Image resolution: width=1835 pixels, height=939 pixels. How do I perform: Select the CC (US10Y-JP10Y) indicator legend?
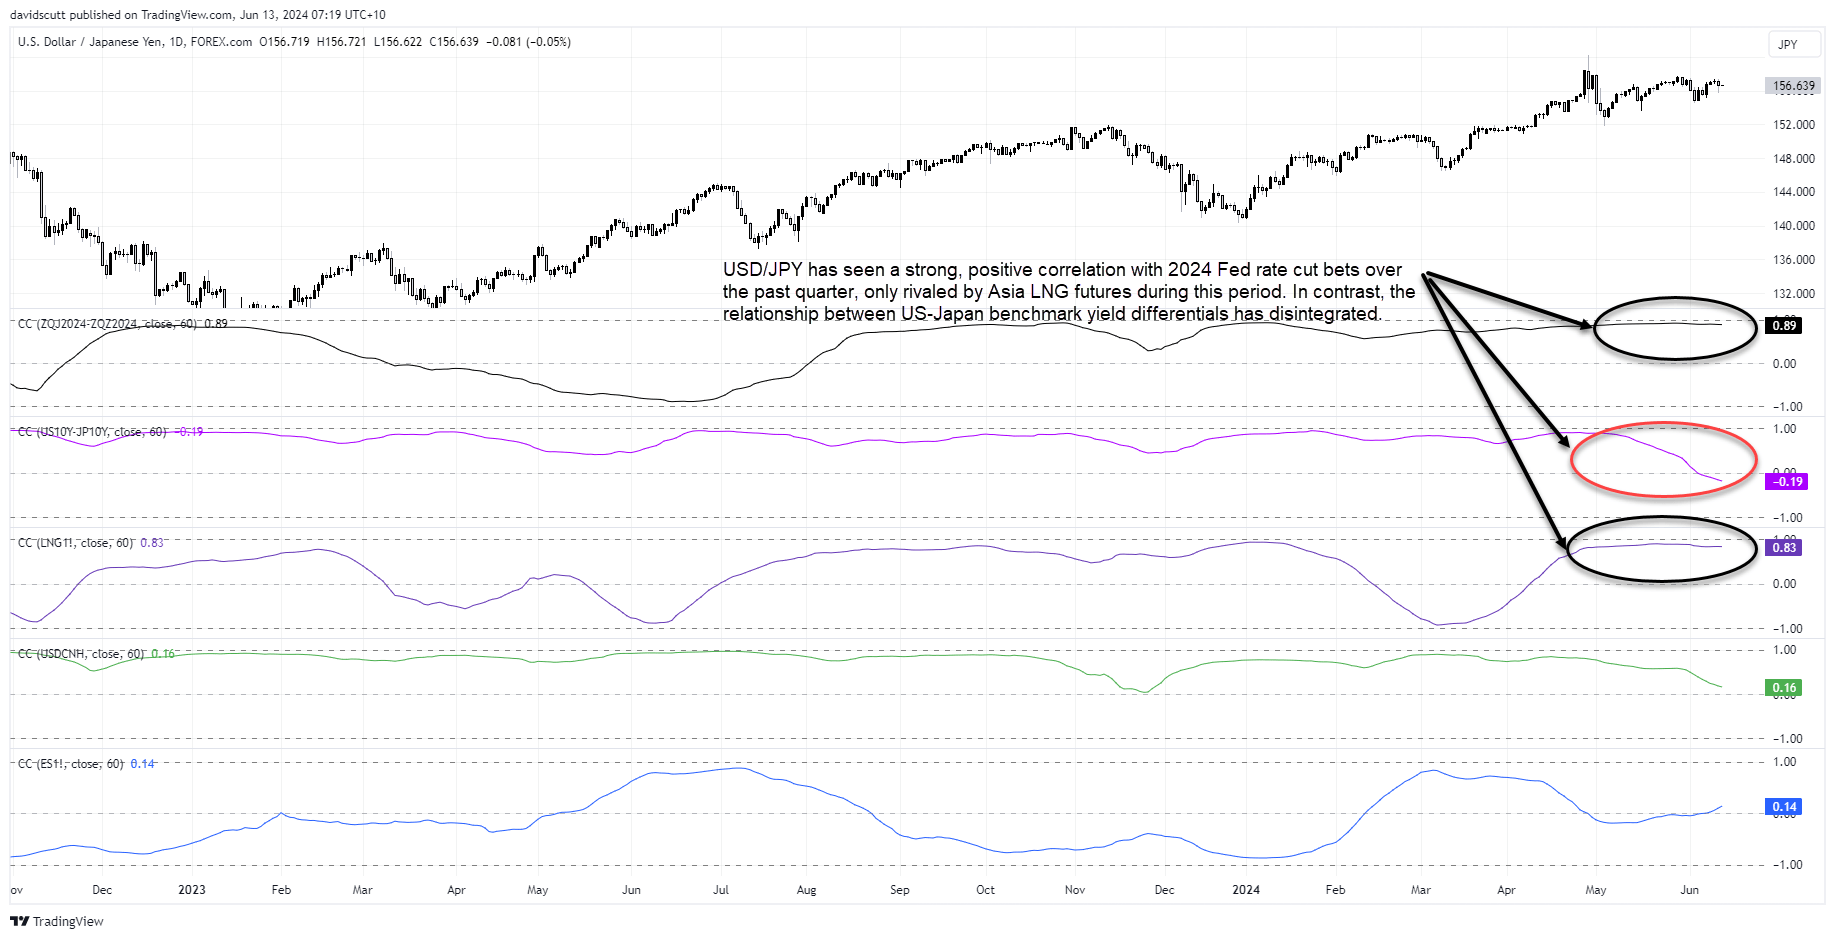point(92,432)
